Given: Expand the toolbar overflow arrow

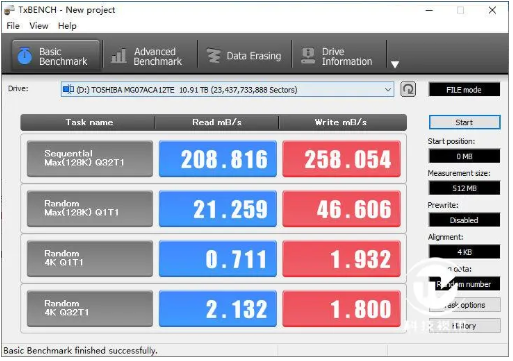Looking at the screenshot, I should [395, 64].
